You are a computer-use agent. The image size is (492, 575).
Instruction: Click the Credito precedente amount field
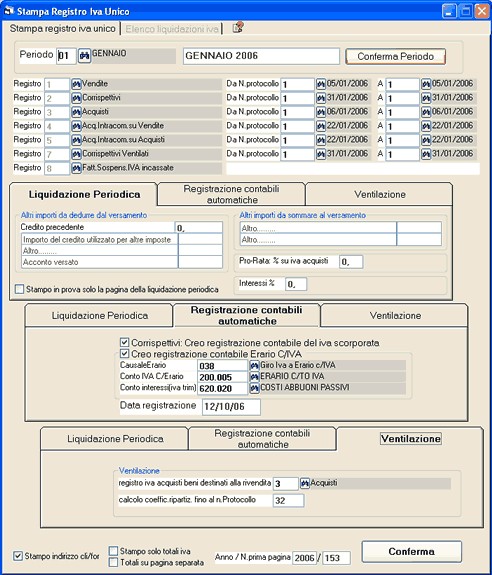click(x=199, y=228)
